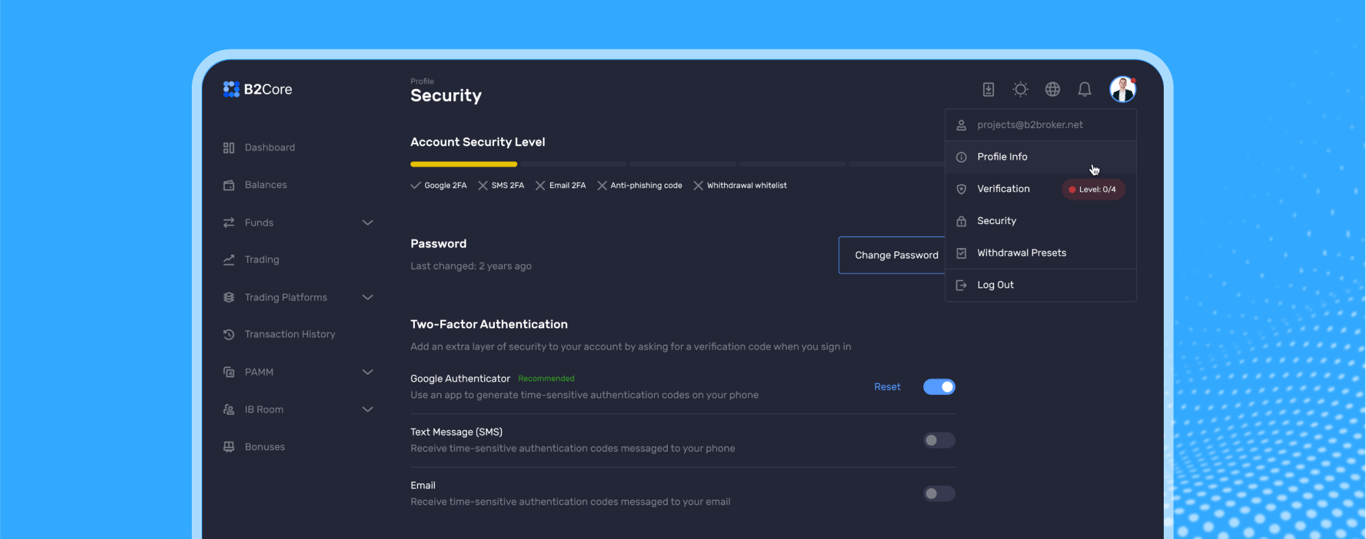Expand Trading Platforms chevron
This screenshot has width=1366, height=539.
(367, 297)
